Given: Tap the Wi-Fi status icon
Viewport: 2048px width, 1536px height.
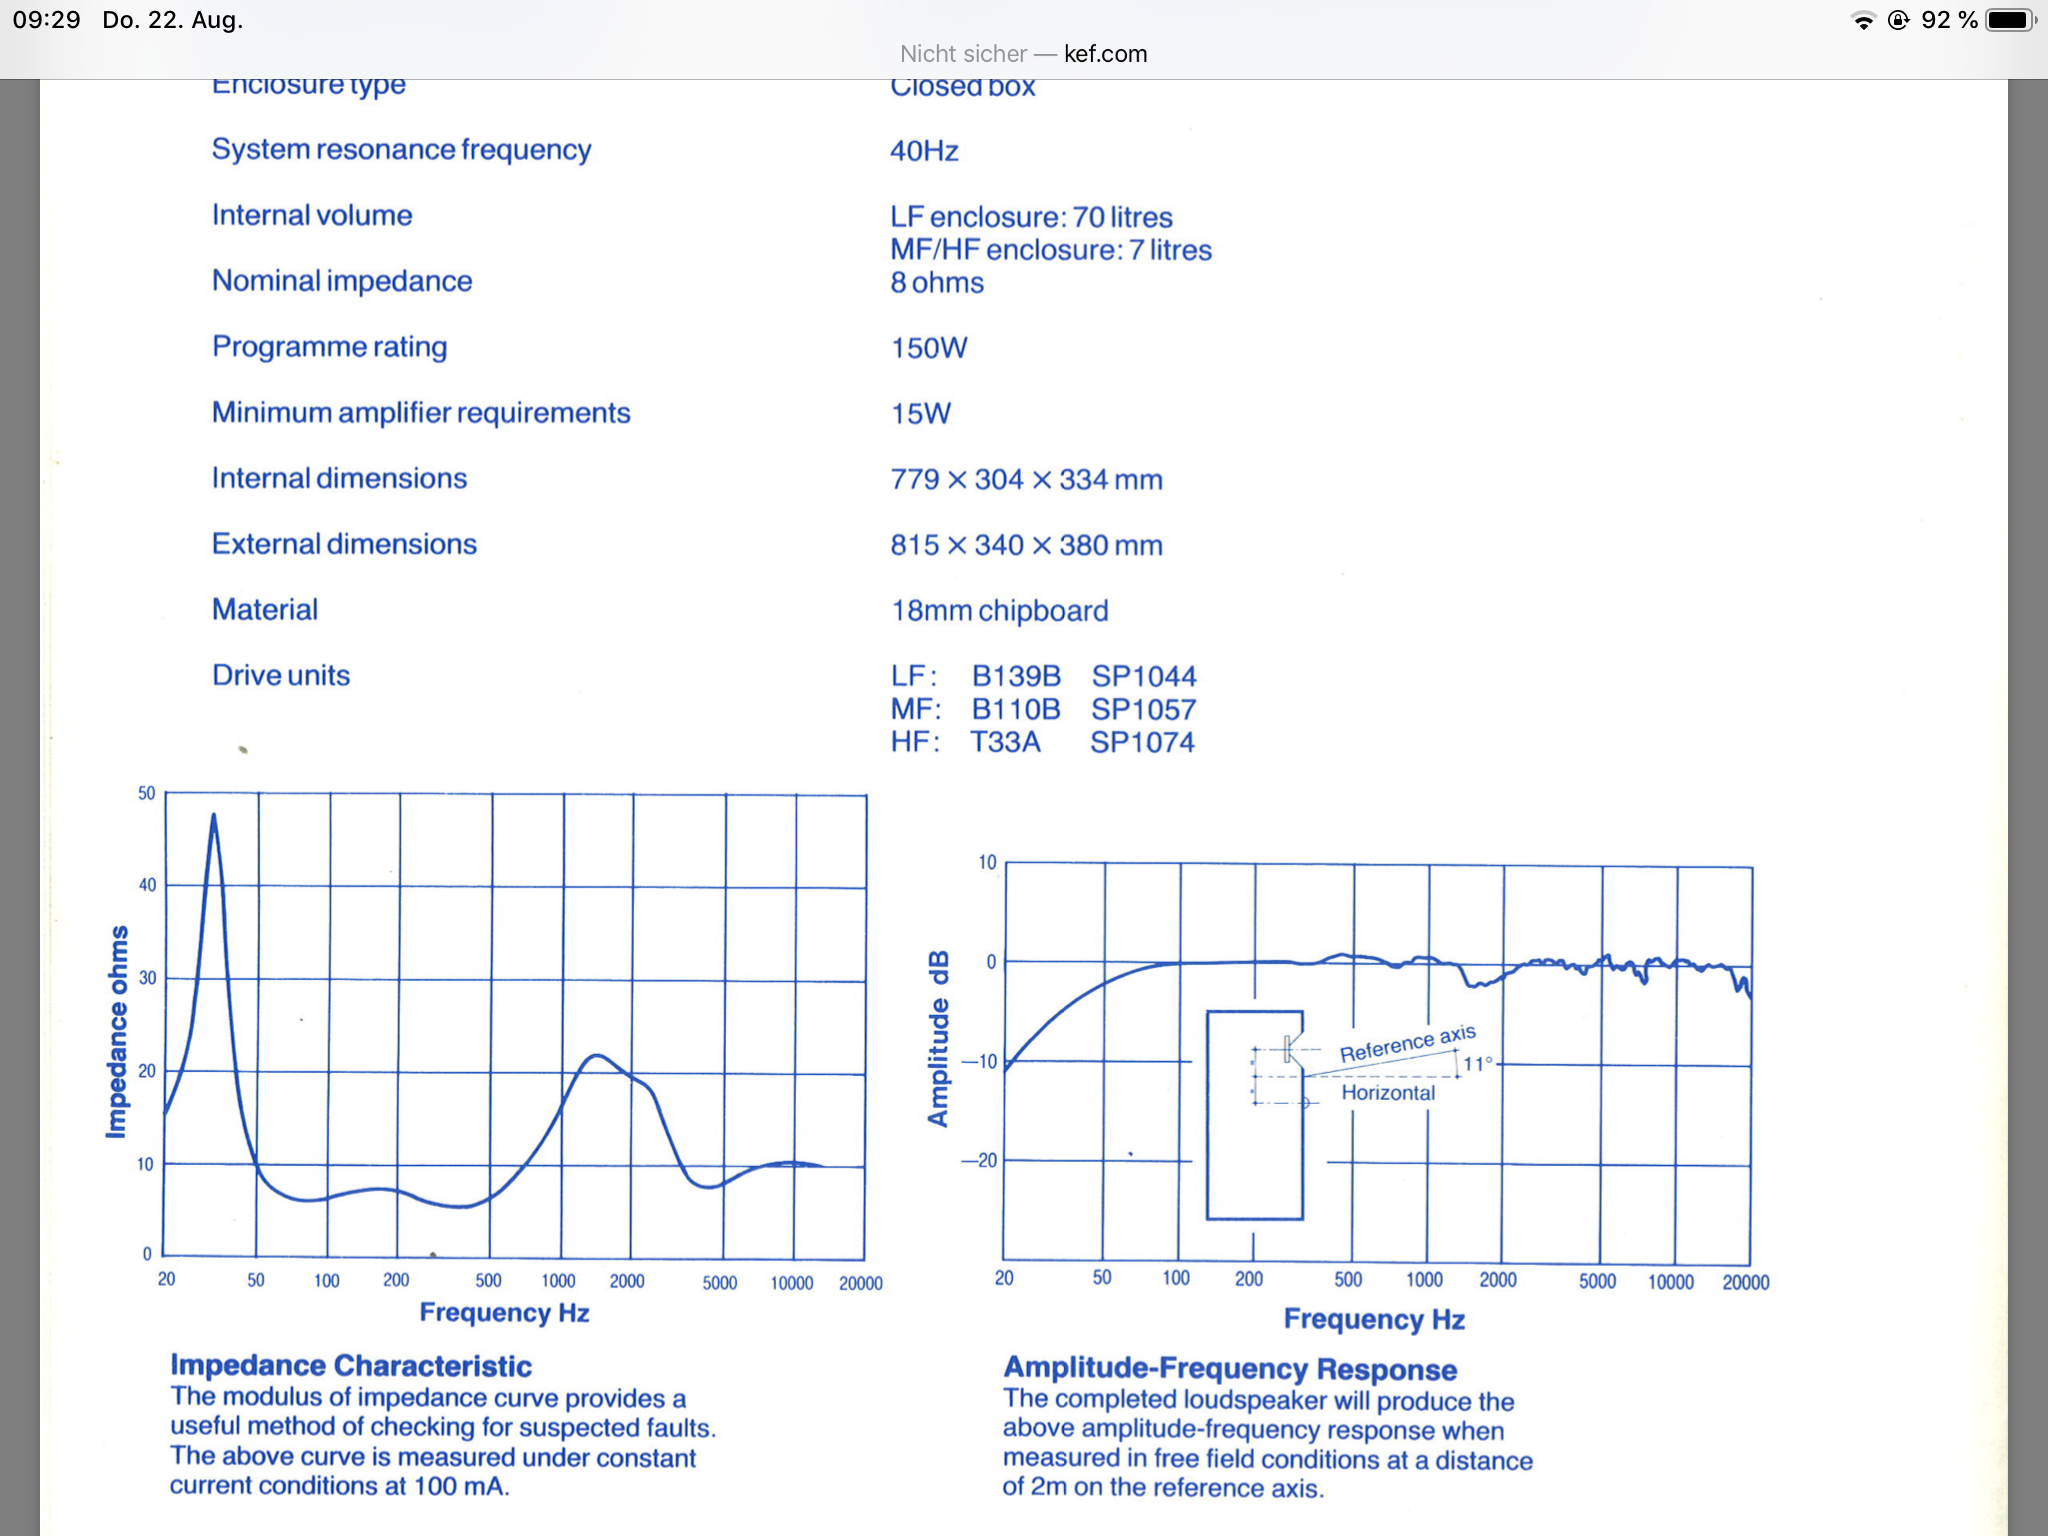Looking at the screenshot, I should tap(1863, 21).
